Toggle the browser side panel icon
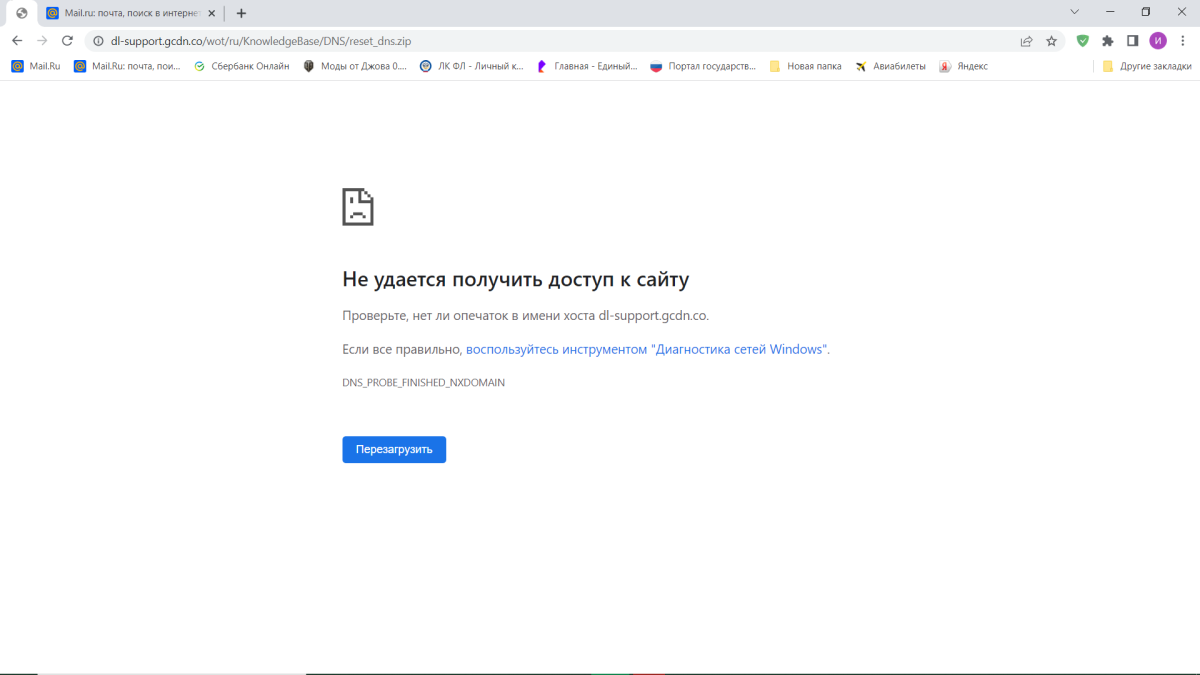This screenshot has height=675, width=1200. click(1133, 41)
